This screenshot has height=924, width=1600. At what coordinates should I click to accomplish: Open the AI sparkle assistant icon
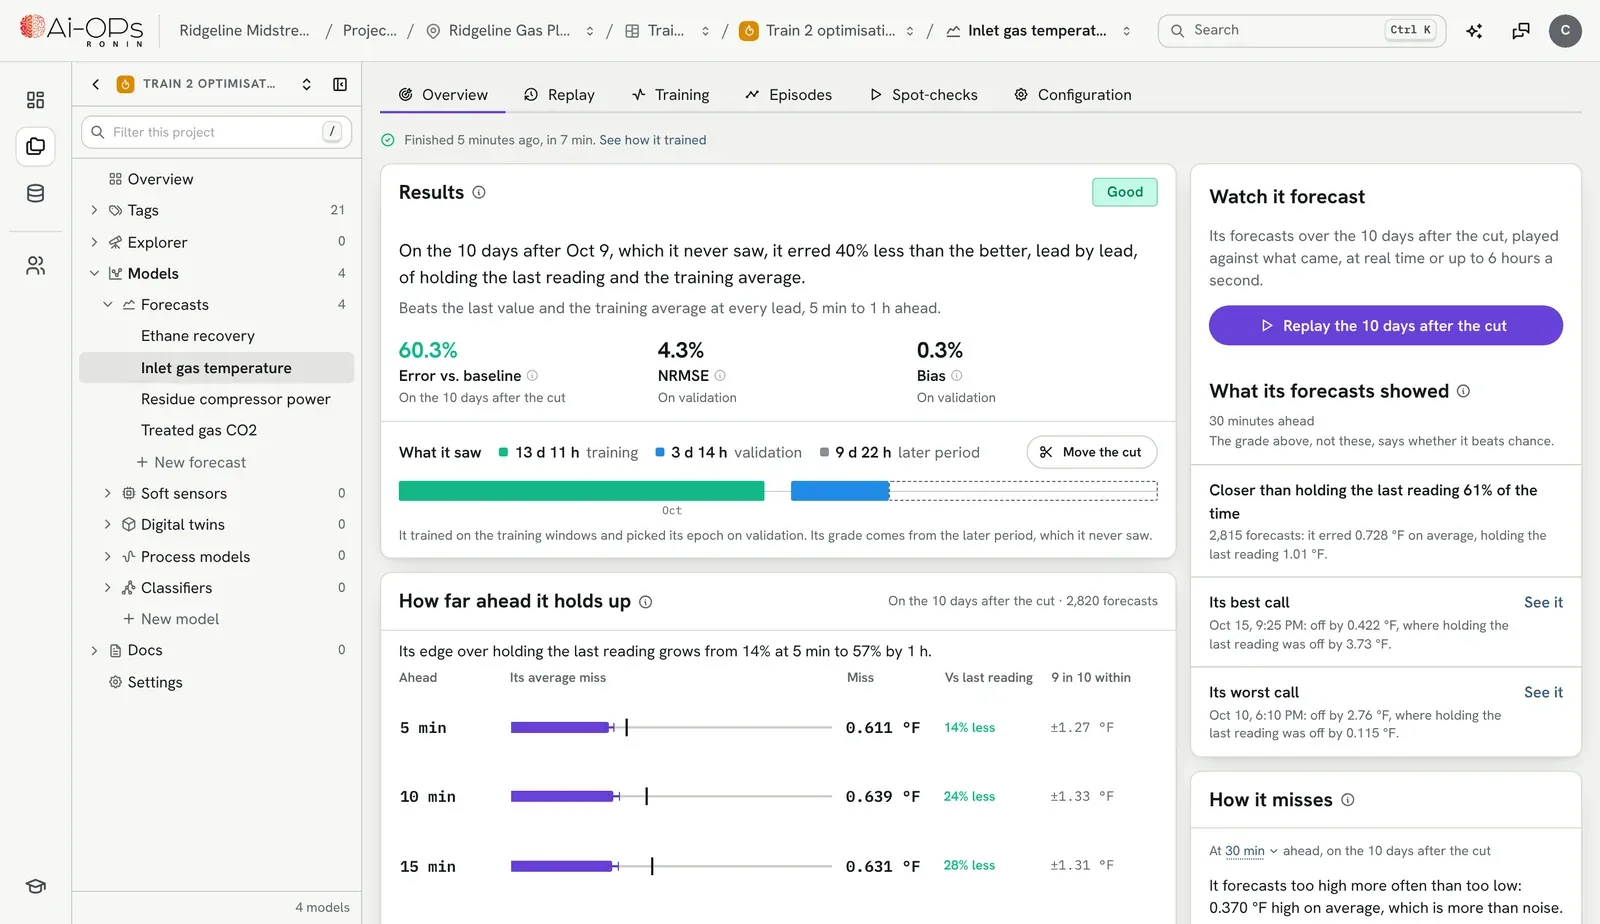(1474, 31)
